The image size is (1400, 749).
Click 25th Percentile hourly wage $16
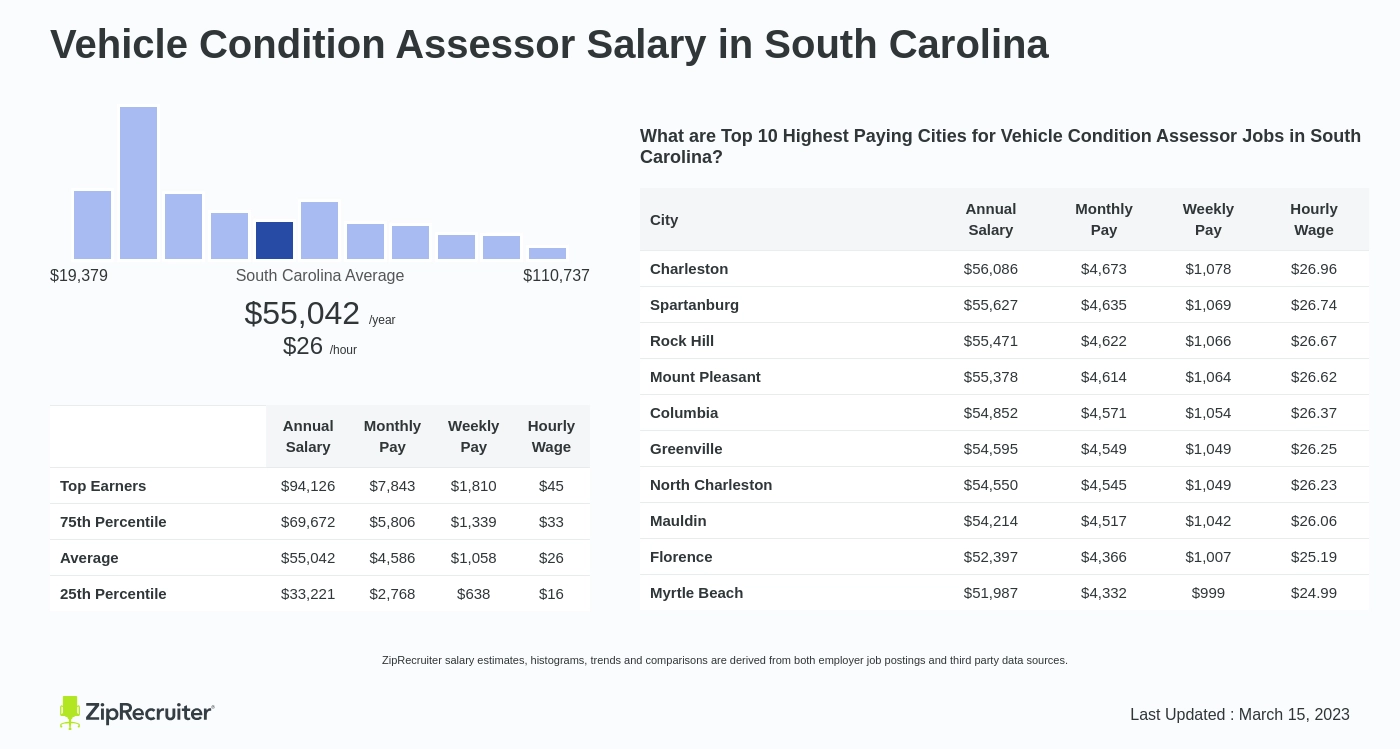551,594
